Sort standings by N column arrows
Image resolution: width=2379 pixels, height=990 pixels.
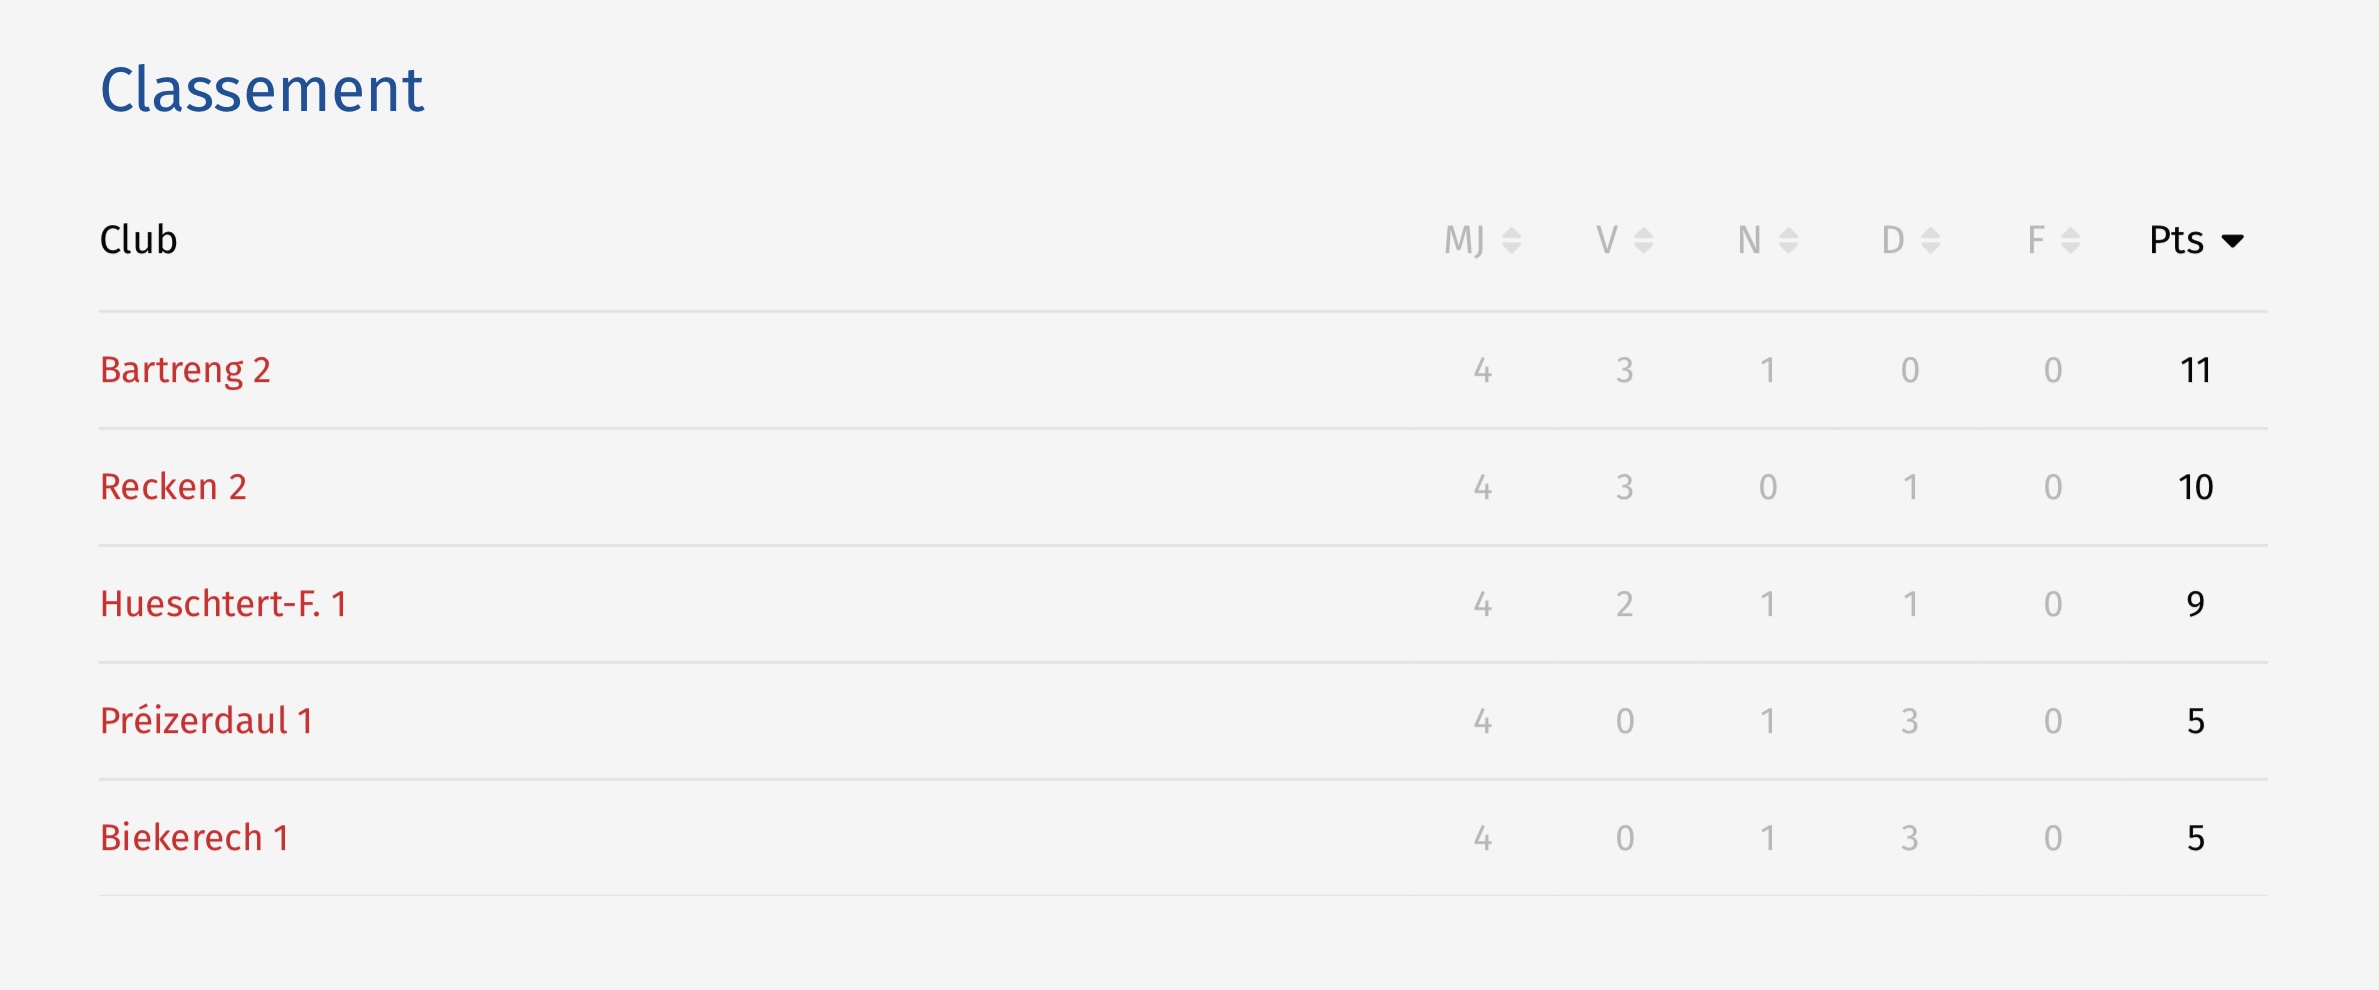pyautogui.click(x=1789, y=240)
